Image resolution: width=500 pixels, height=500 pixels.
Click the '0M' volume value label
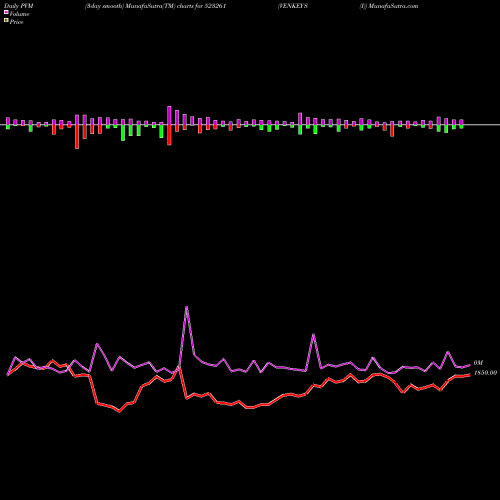click(x=478, y=363)
